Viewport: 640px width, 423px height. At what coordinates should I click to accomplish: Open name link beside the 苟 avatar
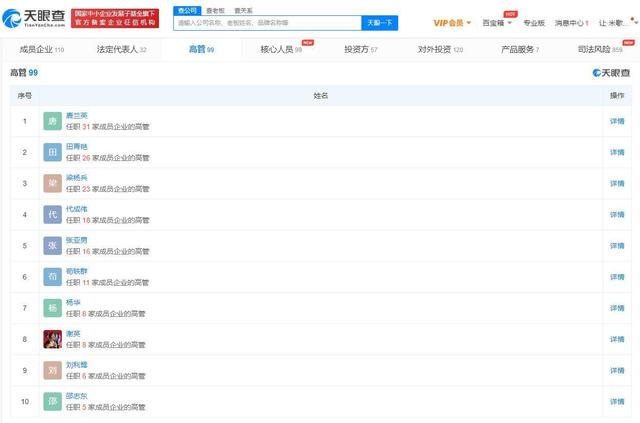pyautogui.click(x=77, y=271)
